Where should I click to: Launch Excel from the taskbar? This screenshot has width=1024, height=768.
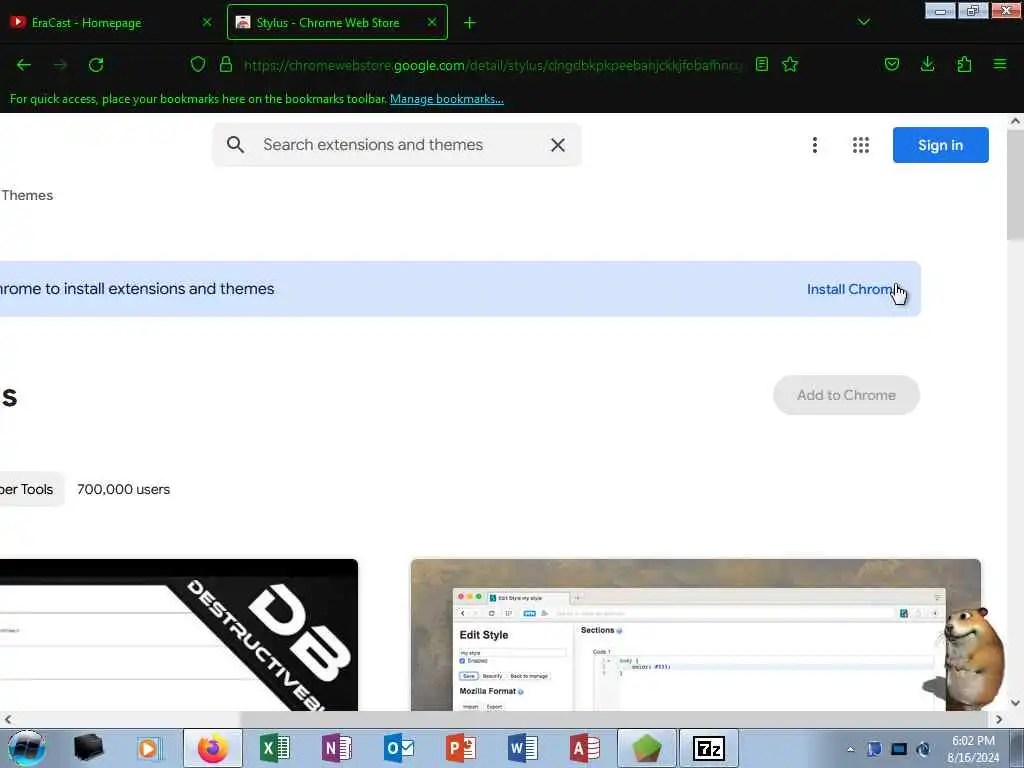tap(275, 748)
